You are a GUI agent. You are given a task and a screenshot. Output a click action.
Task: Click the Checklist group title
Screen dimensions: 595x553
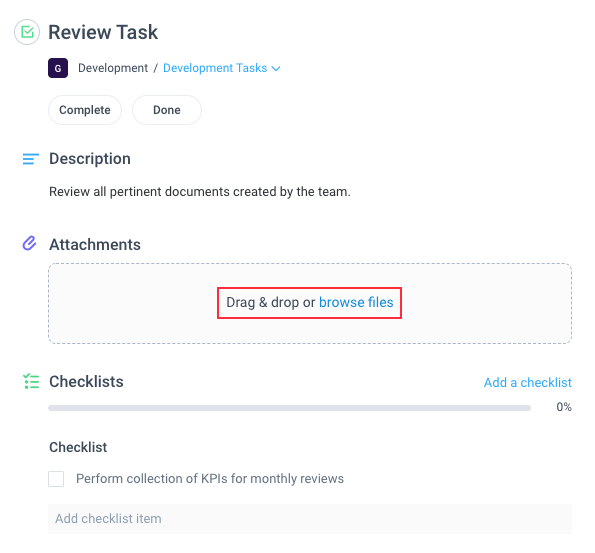[x=78, y=447]
